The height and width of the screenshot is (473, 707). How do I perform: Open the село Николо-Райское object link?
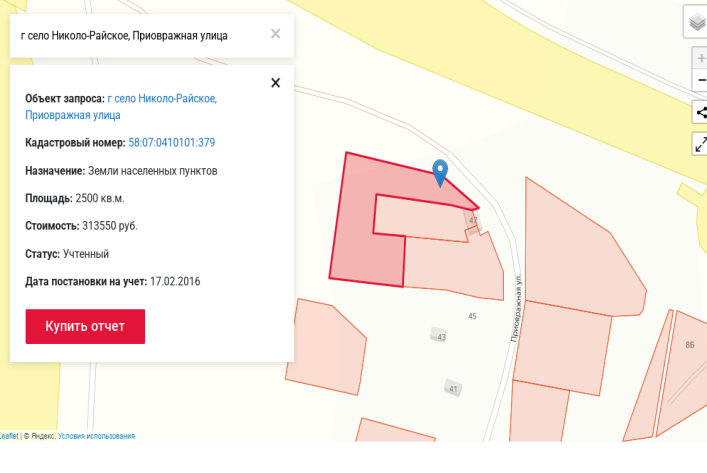click(x=162, y=99)
